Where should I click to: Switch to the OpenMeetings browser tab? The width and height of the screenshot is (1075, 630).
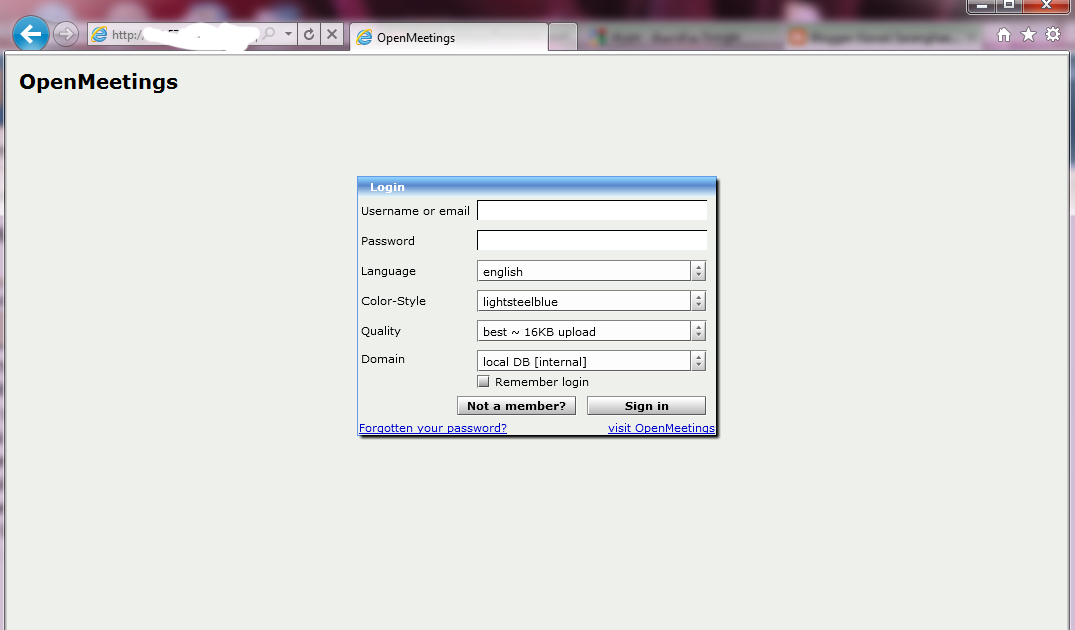click(449, 38)
